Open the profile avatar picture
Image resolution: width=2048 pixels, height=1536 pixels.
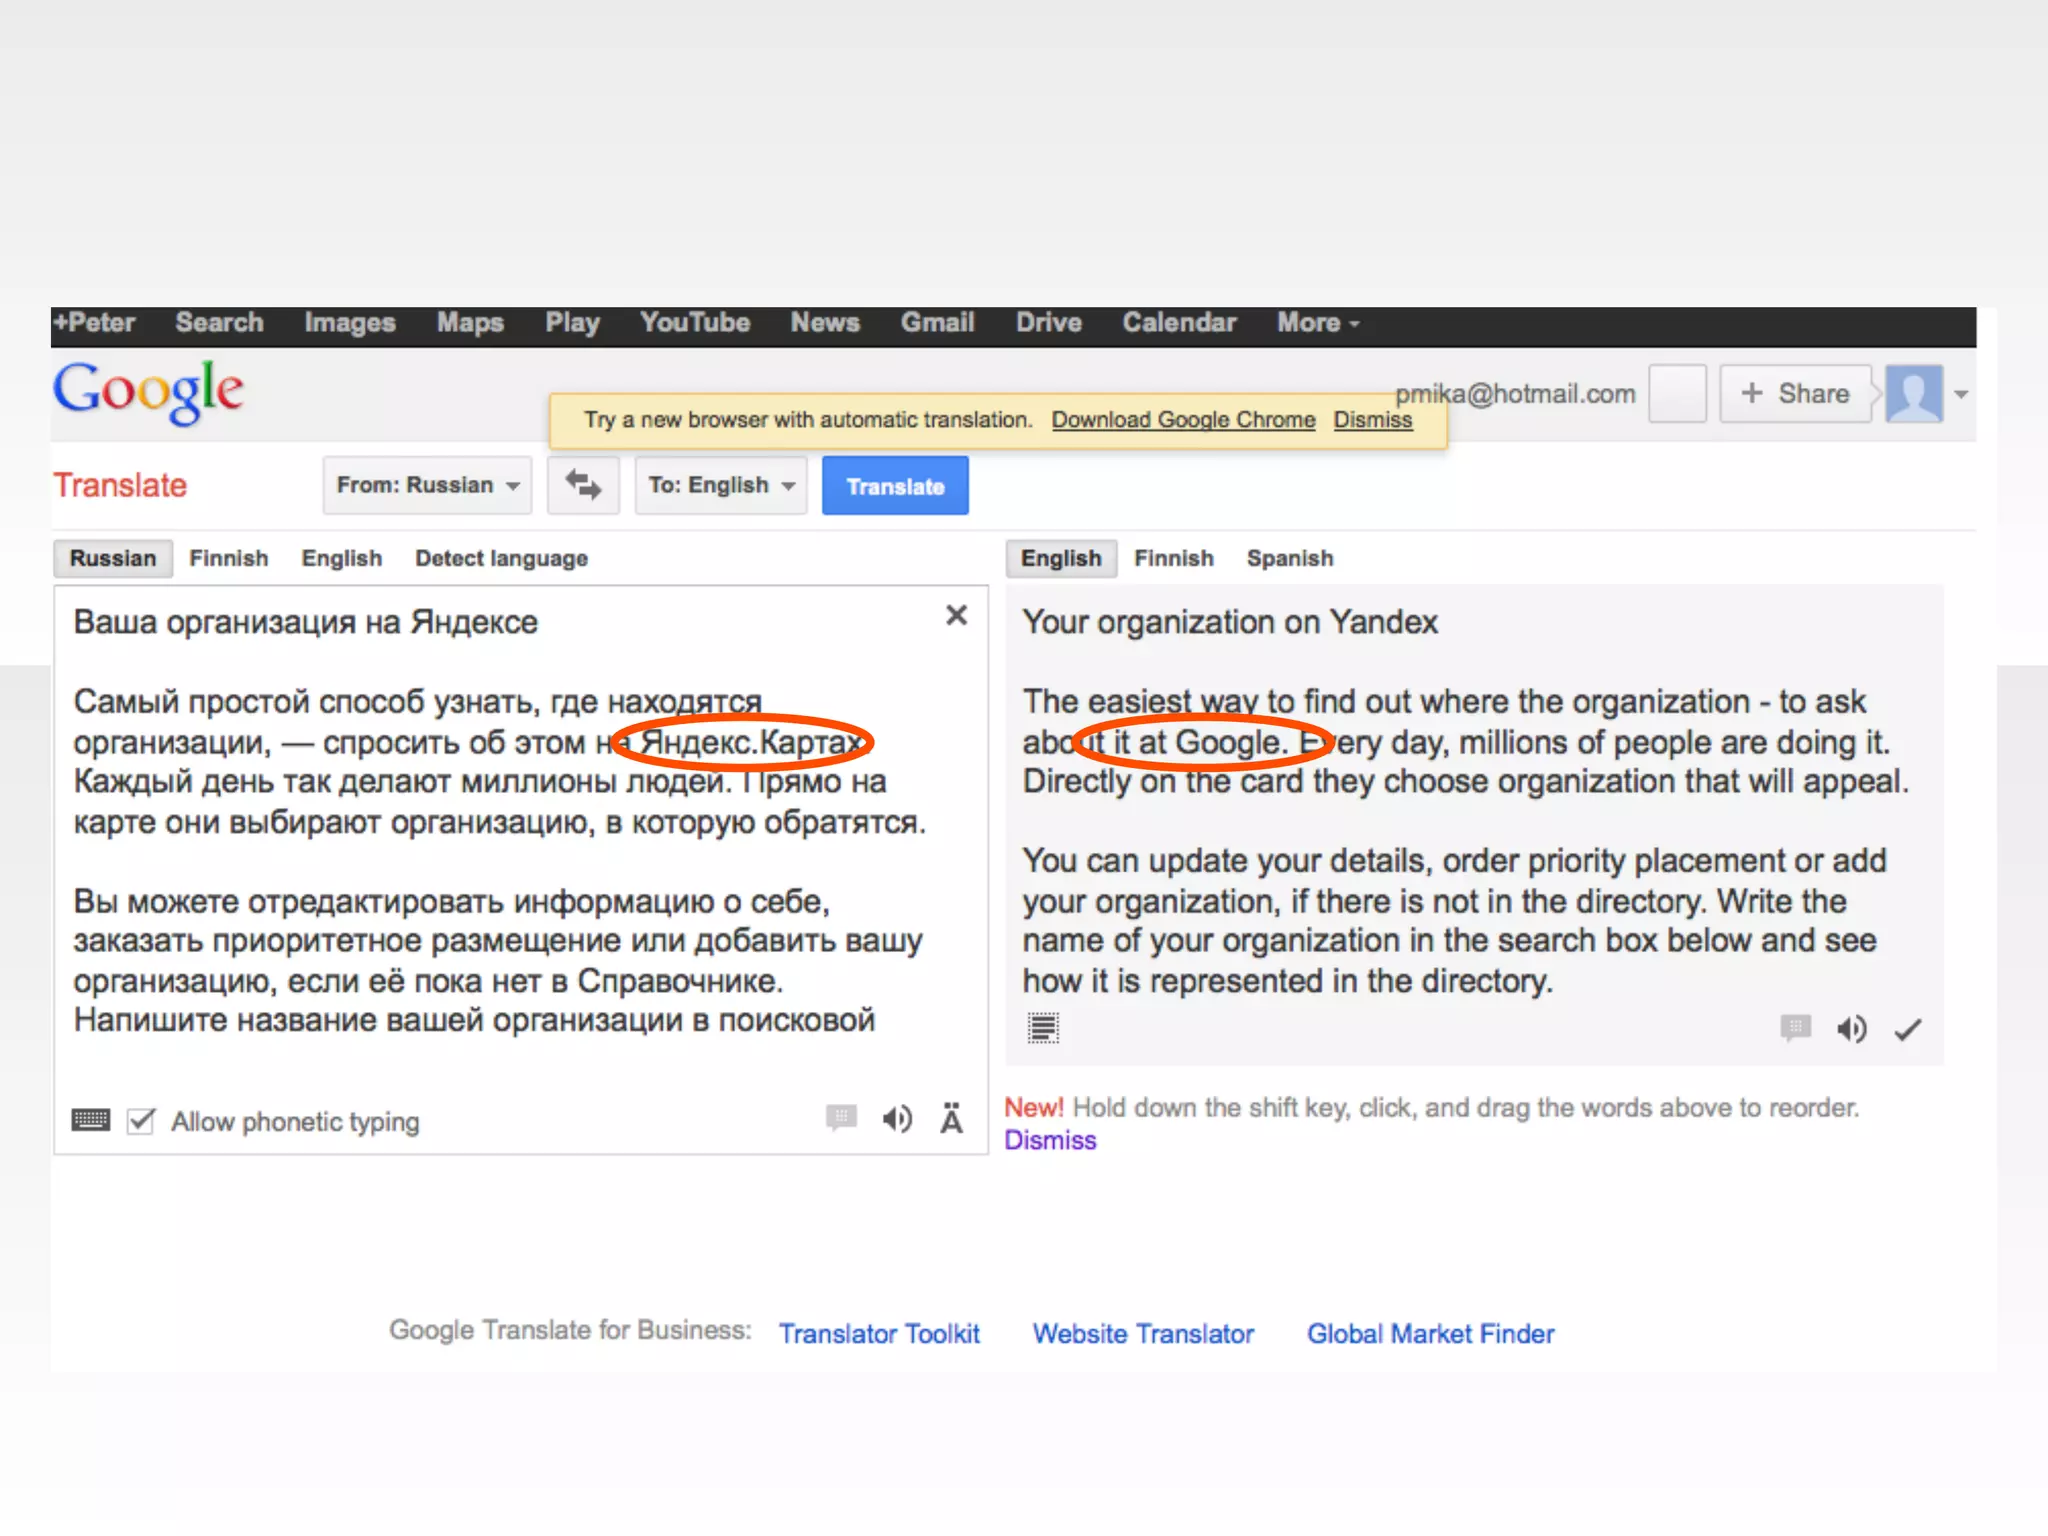[x=1914, y=393]
